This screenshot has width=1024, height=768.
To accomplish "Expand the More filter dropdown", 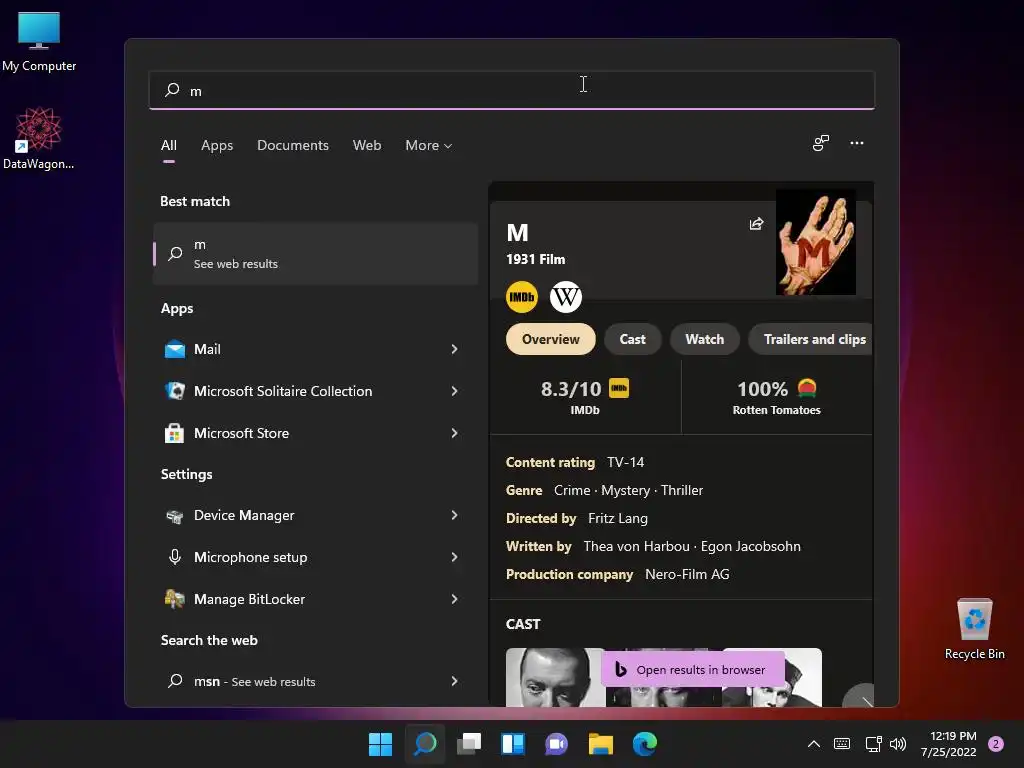I will coord(428,146).
